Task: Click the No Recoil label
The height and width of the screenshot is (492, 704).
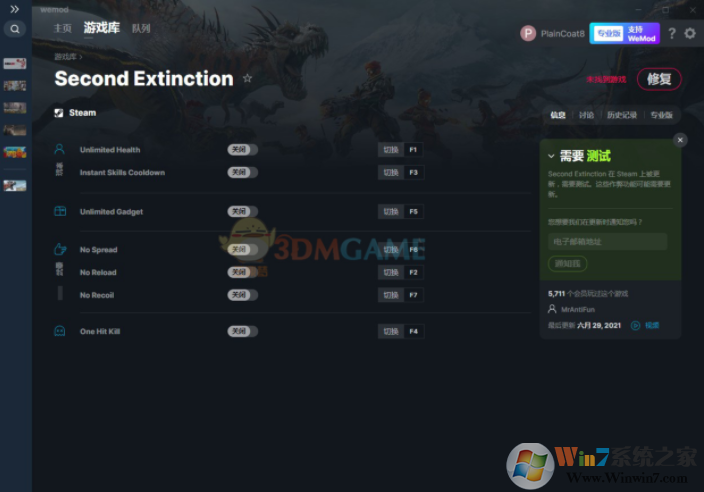Action: (x=97, y=295)
